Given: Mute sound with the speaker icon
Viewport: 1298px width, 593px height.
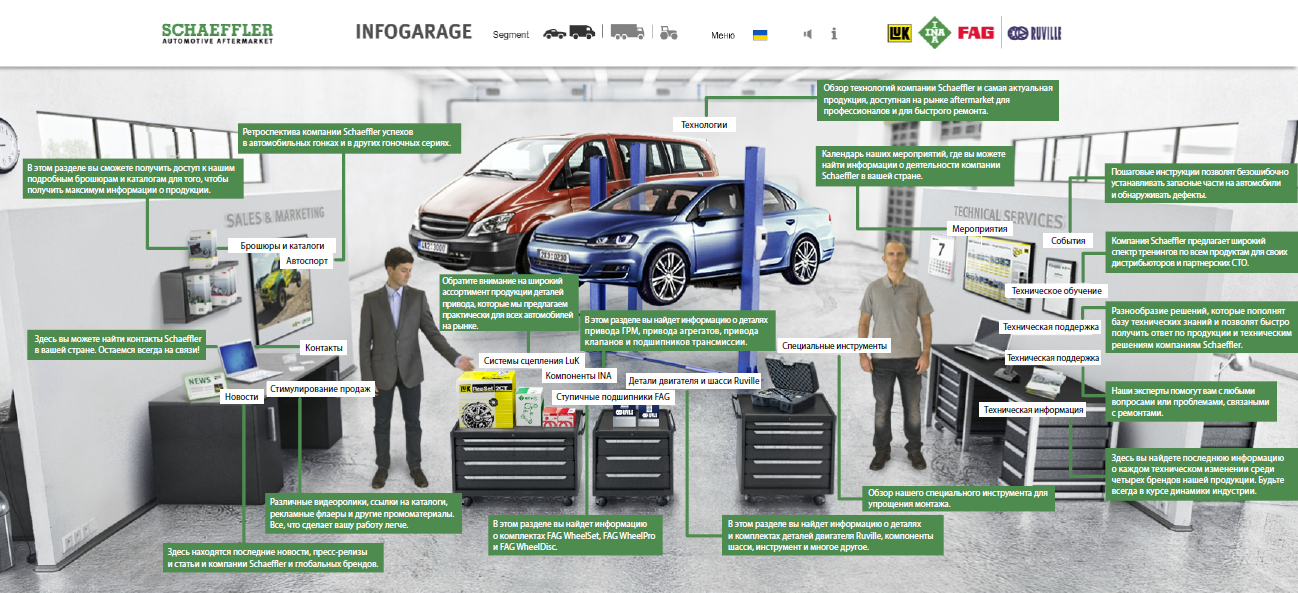Looking at the screenshot, I should pyautogui.click(x=808, y=34).
